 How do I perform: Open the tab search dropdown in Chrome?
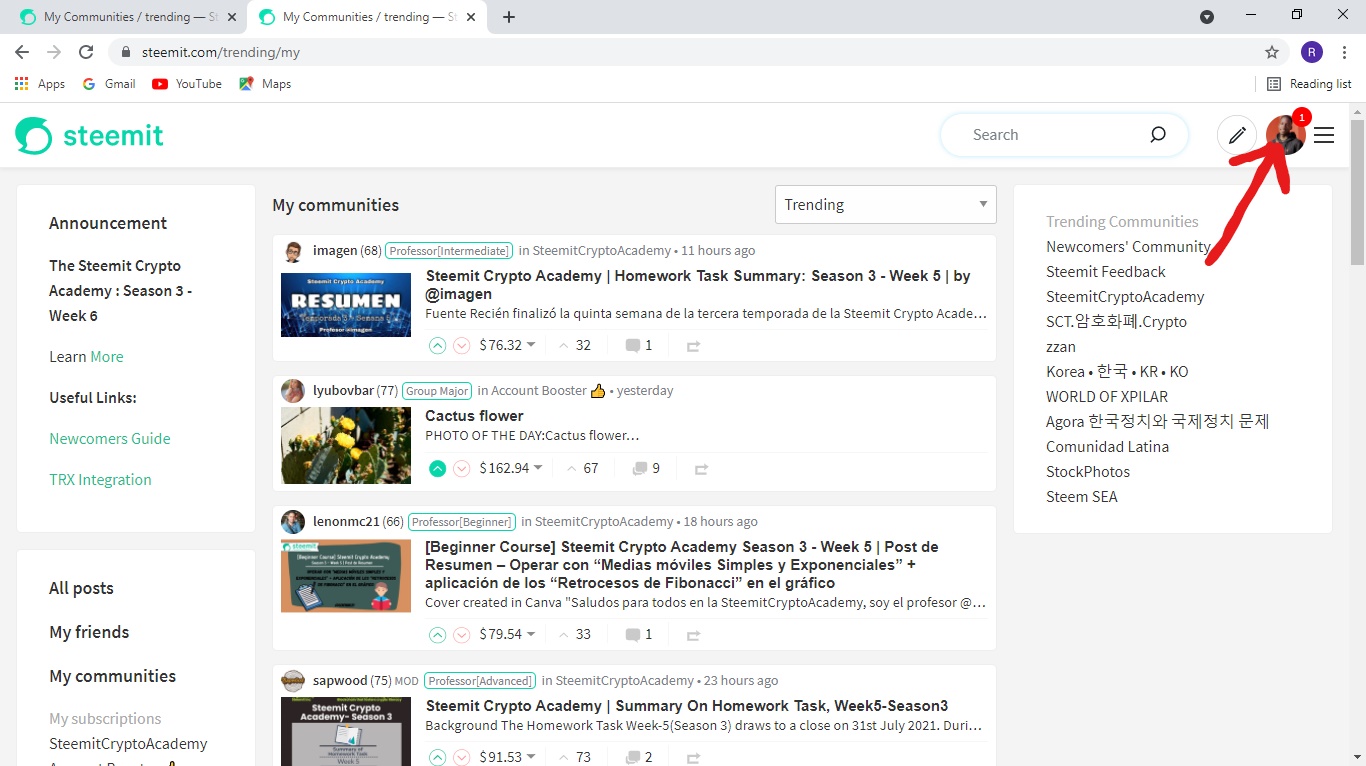pos(1207,17)
